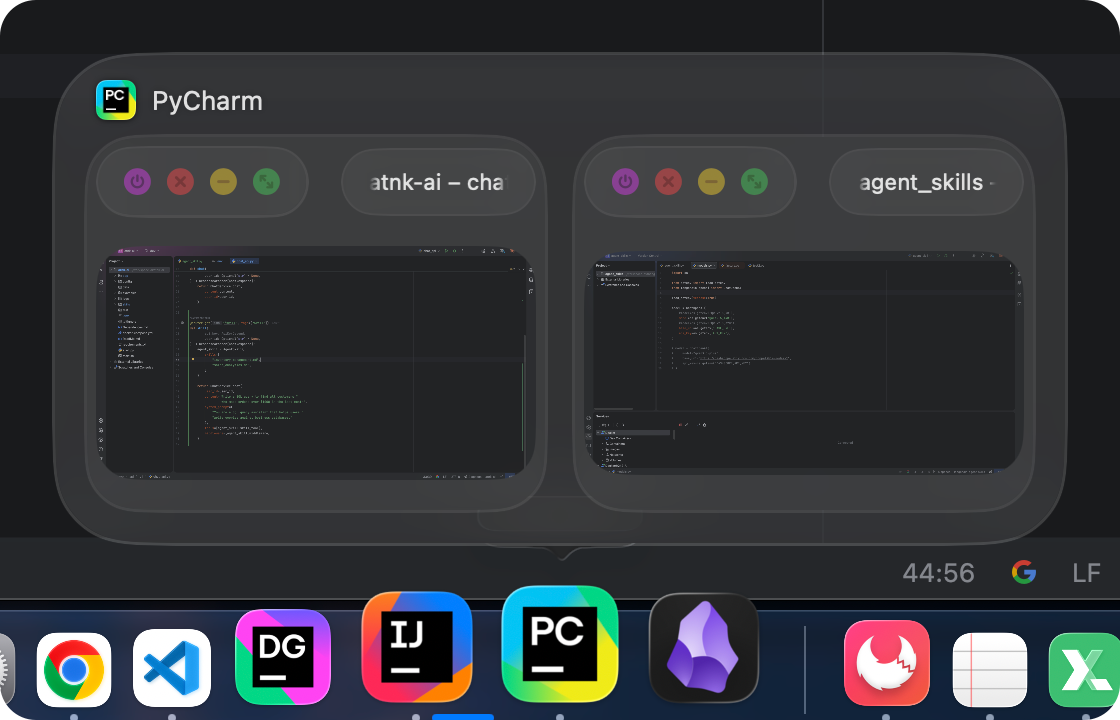This screenshot has height=720, width=1120.
Task: Select the atnk-ai window preview thumbnail
Action: point(316,360)
